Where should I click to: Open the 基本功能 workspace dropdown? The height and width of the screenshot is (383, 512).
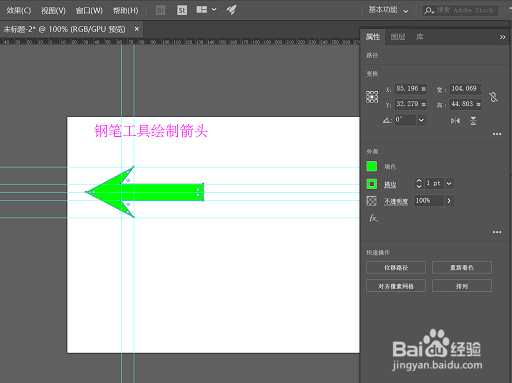pos(388,10)
